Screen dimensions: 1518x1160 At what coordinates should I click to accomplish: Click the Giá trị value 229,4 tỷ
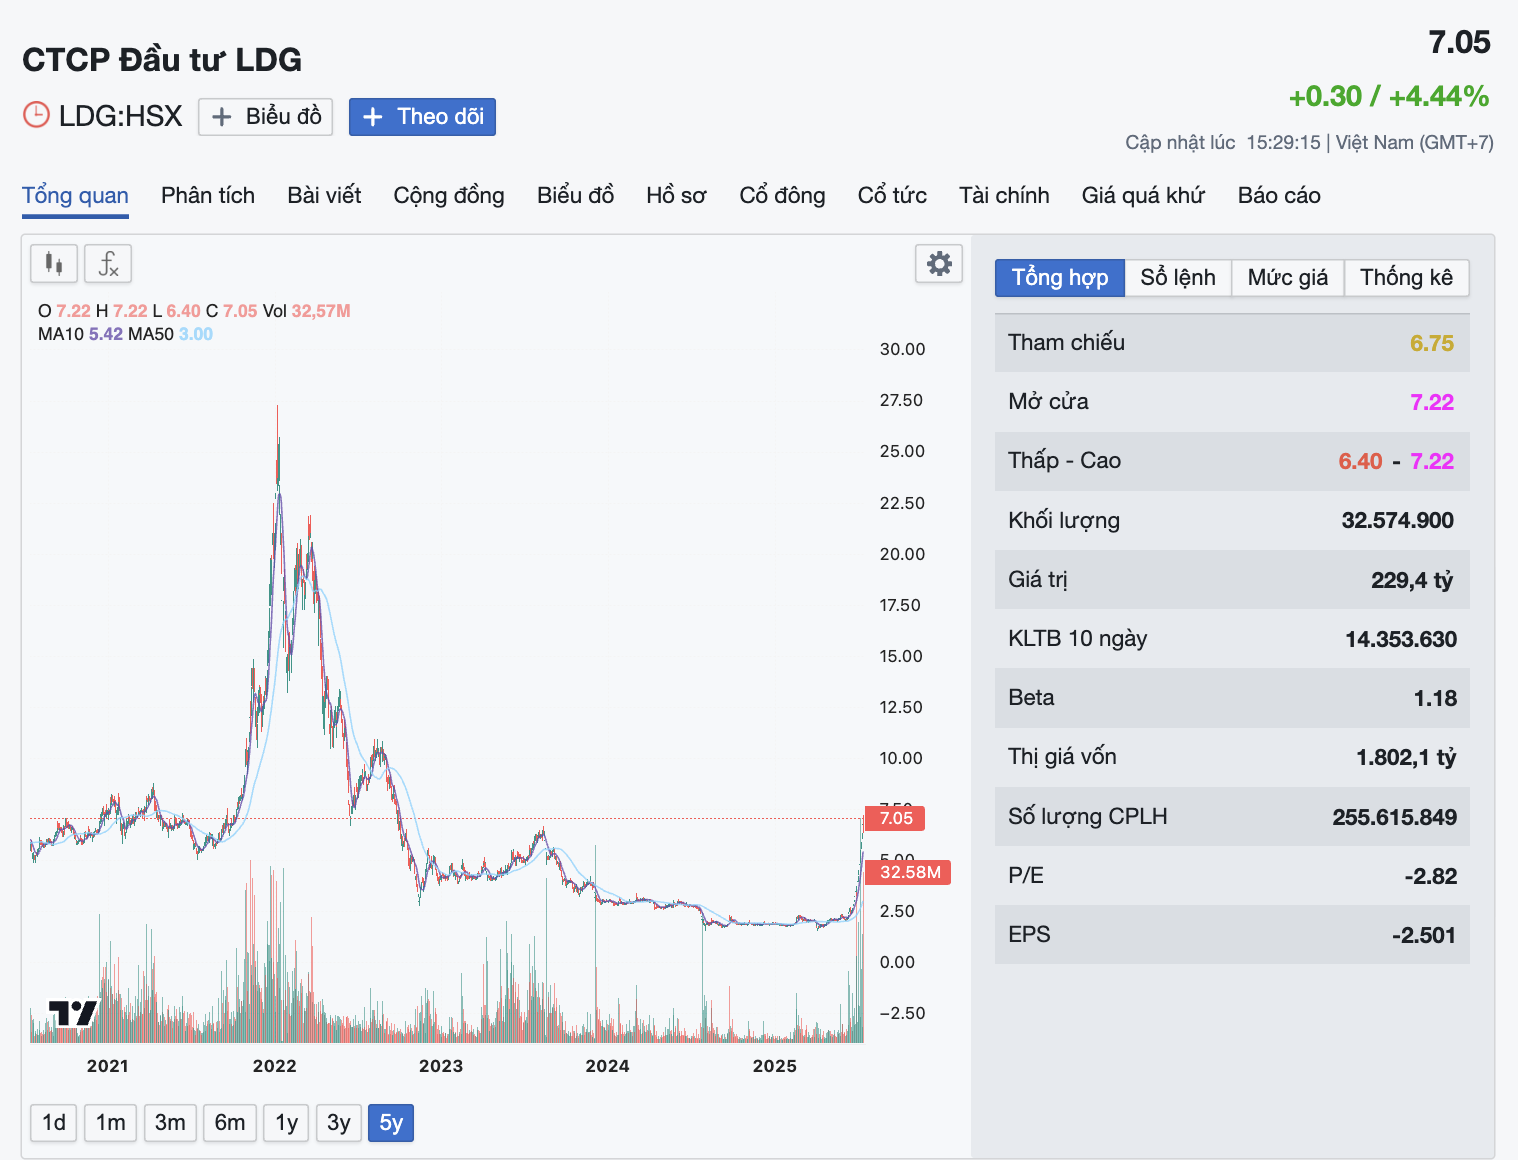pos(1412,580)
